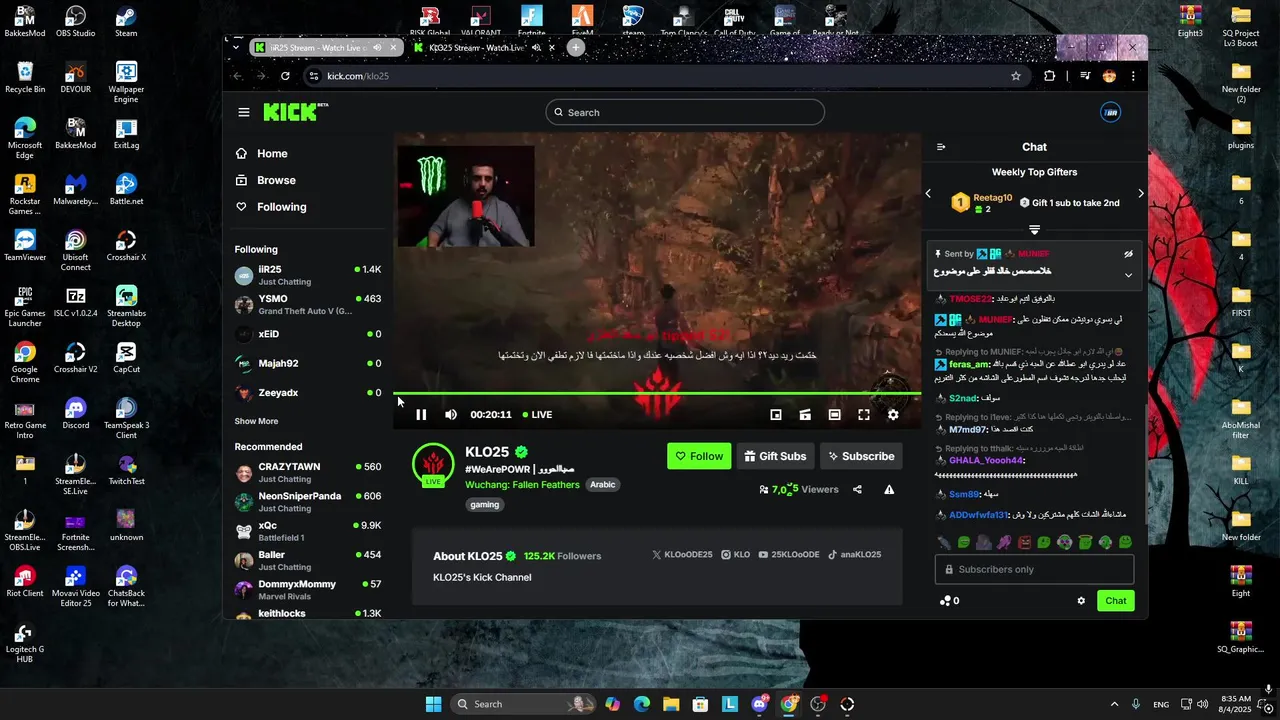1280x720 pixels.
Task: Reload the page in browser
Action: pyautogui.click(x=285, y=76)
